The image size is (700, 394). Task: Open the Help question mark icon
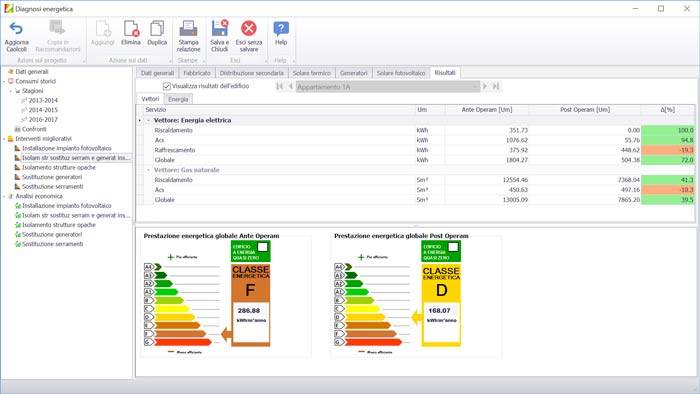[x=281, y=29]
